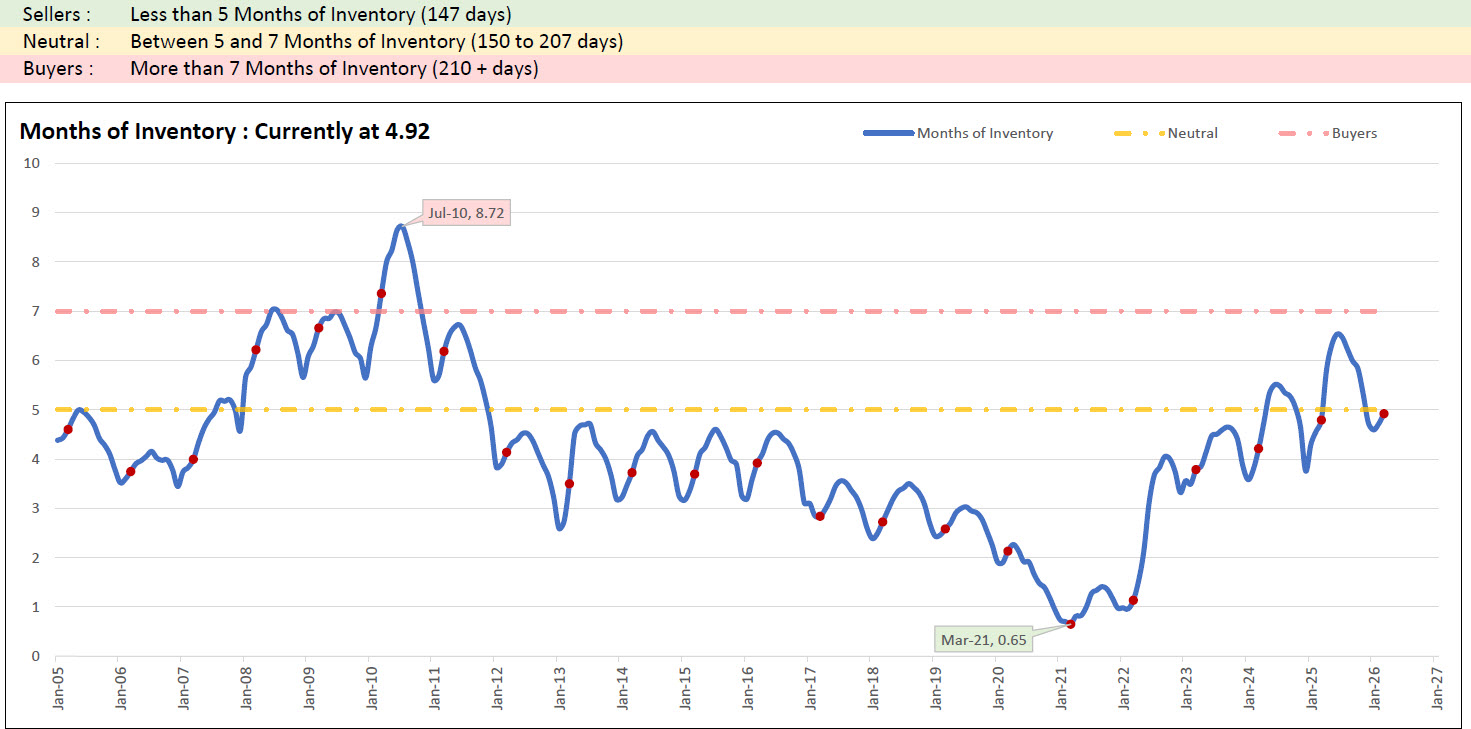Click the chart title 'Months of Inventory : Currently at 4.92'
1471x729 pixels.
(x=225, y=131)
